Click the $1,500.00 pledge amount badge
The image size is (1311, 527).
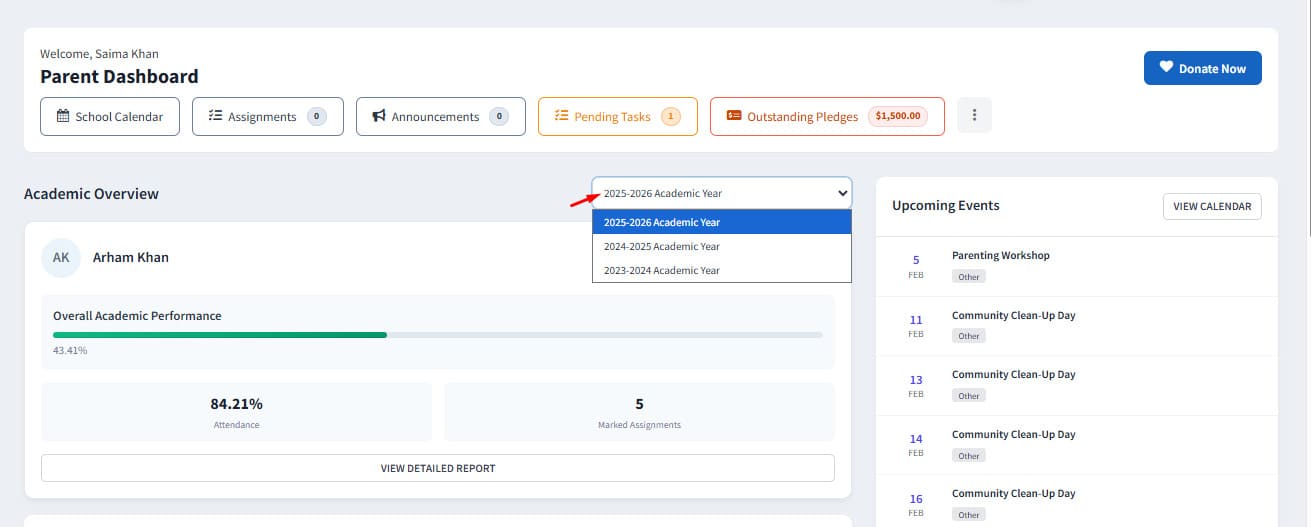coord(897,116)
